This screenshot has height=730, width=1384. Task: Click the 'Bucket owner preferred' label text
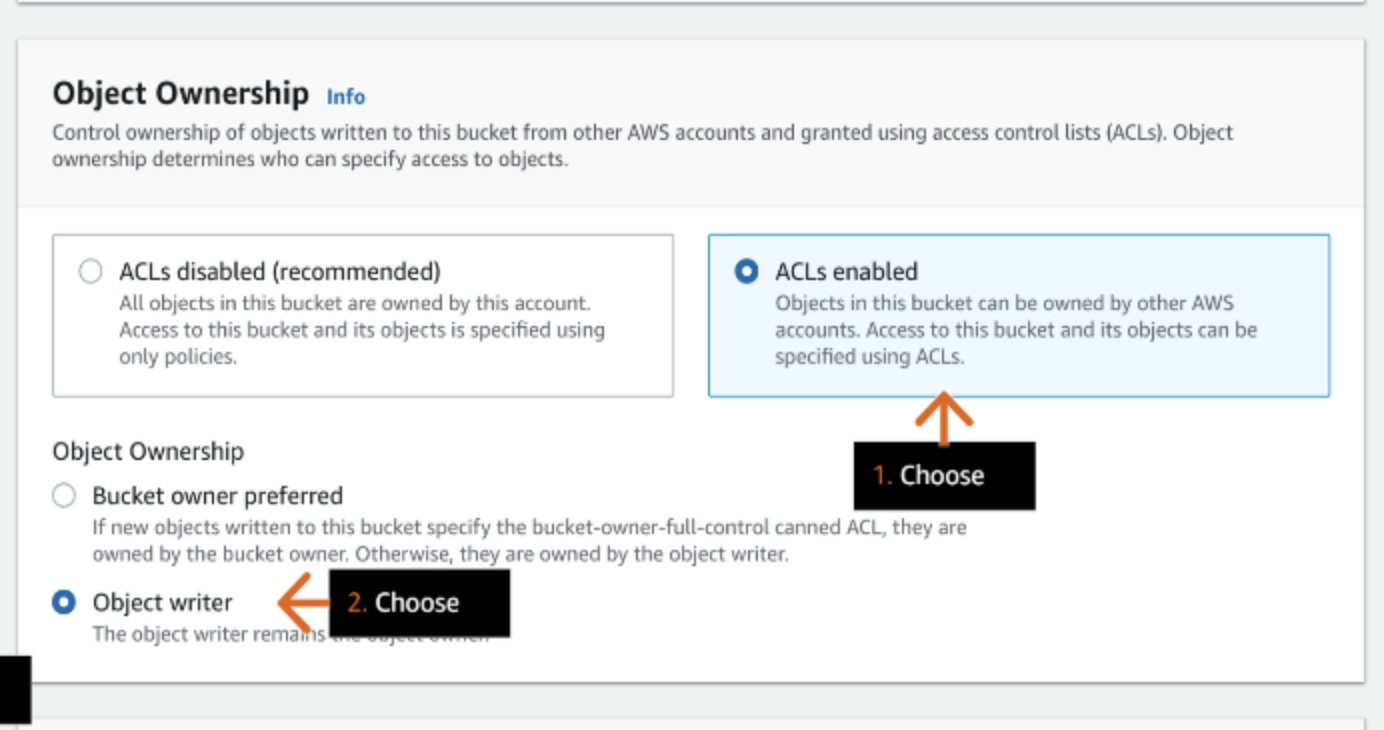pos(218,496)
